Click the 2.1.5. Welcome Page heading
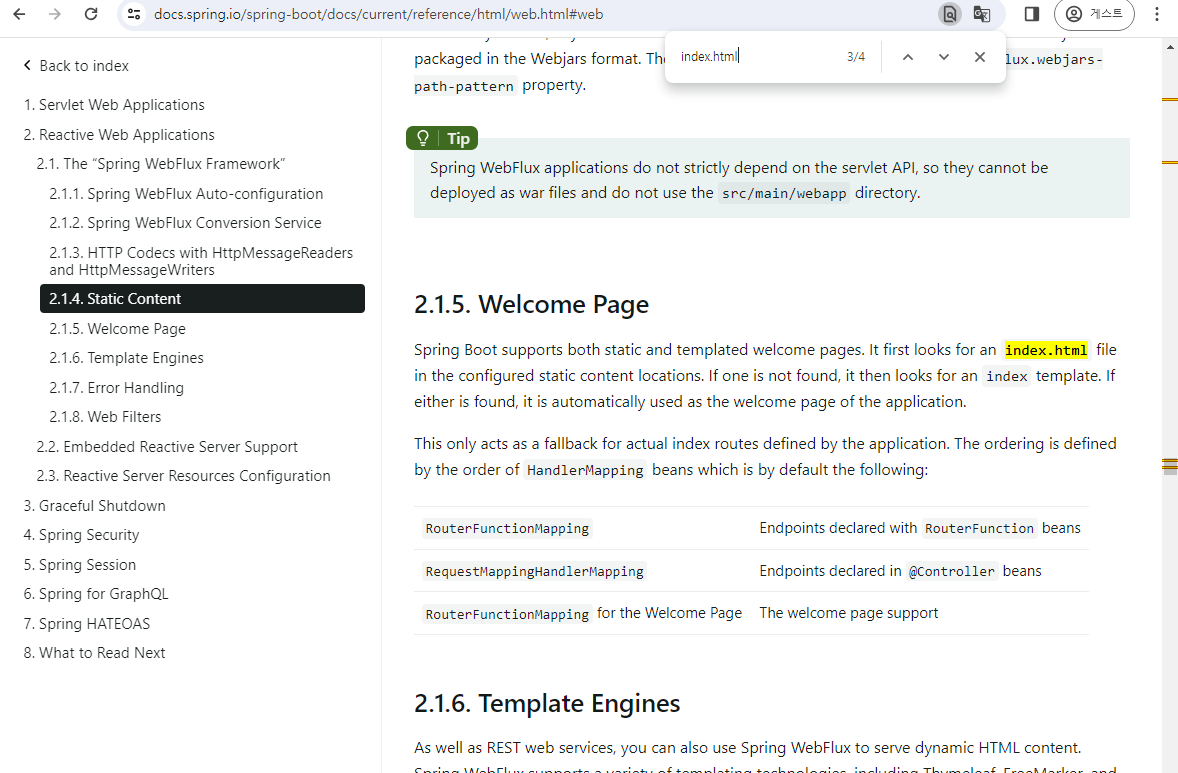Image resolution: width=1178 pixels, height=773 pixels. [x=531, y=304]
